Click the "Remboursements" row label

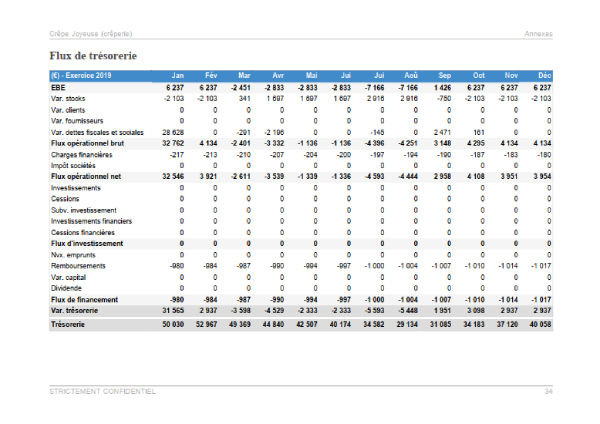pyautogui.click(x=76, y=265)
